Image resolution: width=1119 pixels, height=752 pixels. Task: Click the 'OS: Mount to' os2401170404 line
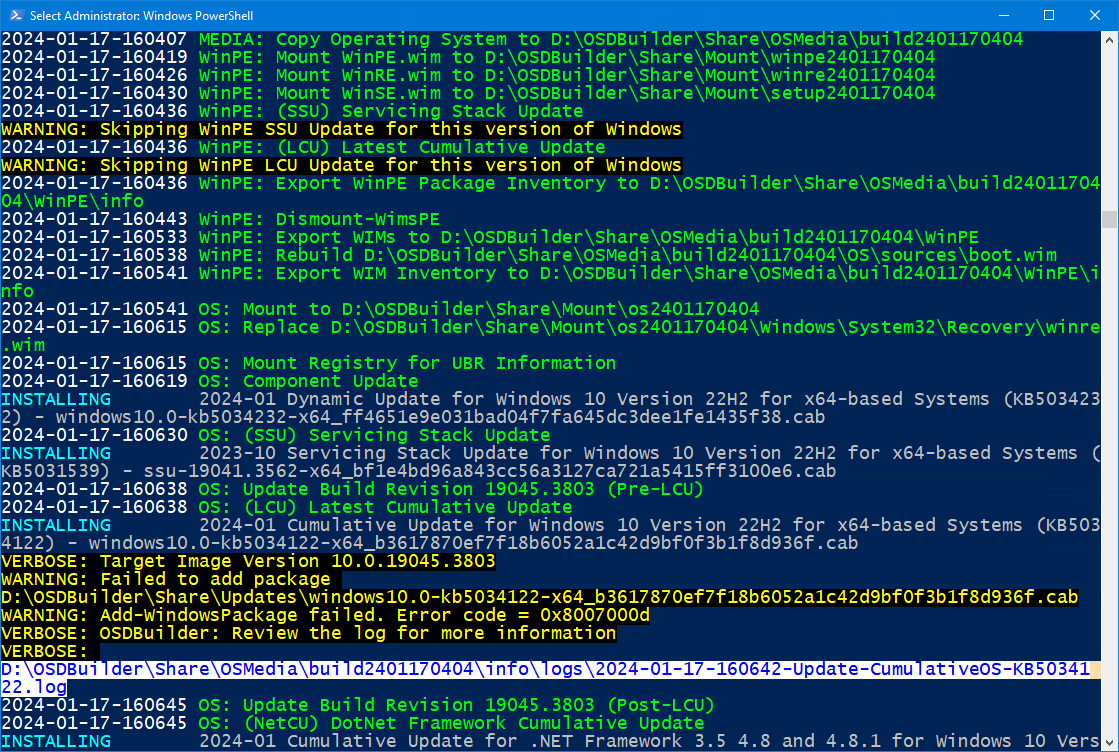click(x=380, y=309)
